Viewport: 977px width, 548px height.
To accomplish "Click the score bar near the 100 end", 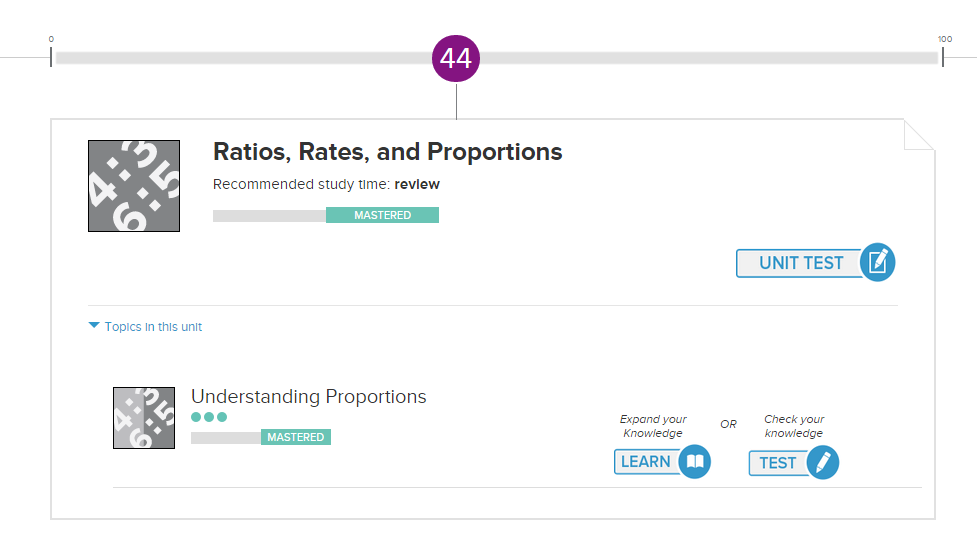I will click(916, 58).
